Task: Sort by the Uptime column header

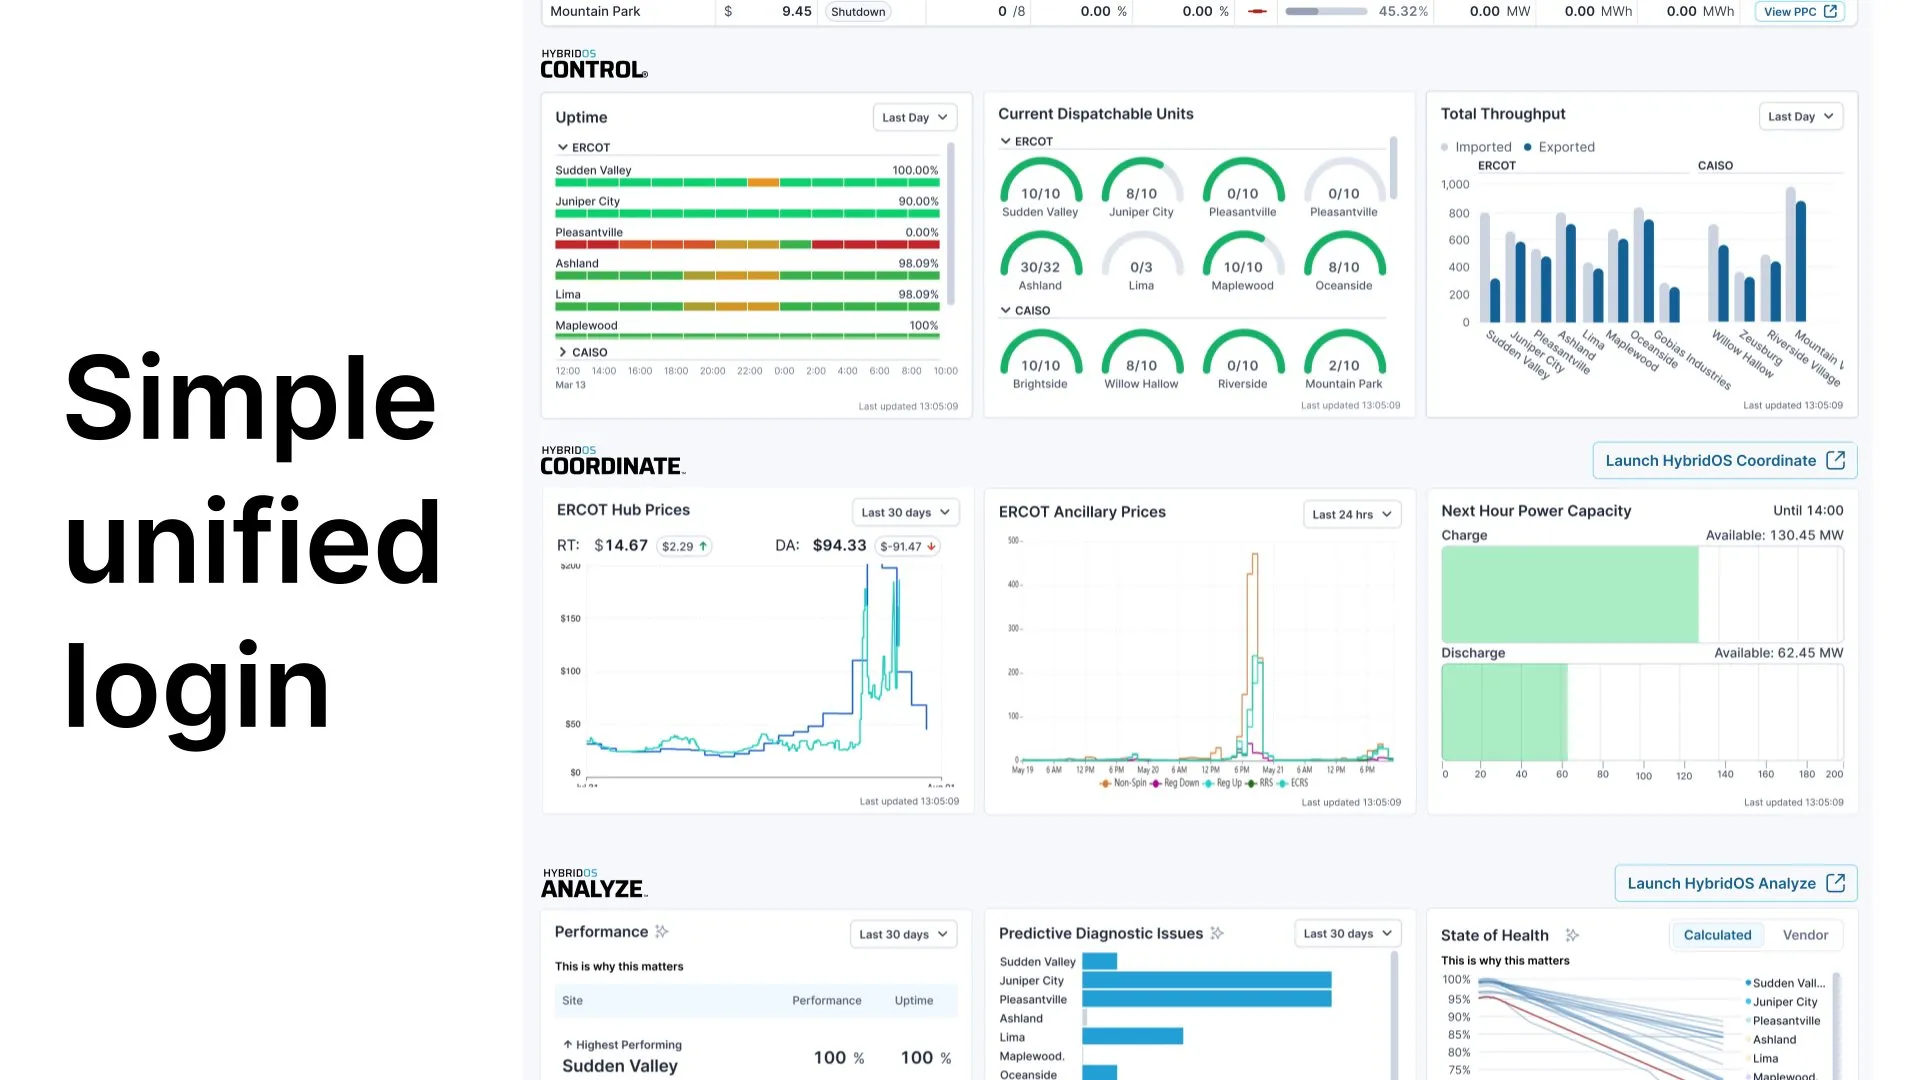Action: [x=914, y=1000]
